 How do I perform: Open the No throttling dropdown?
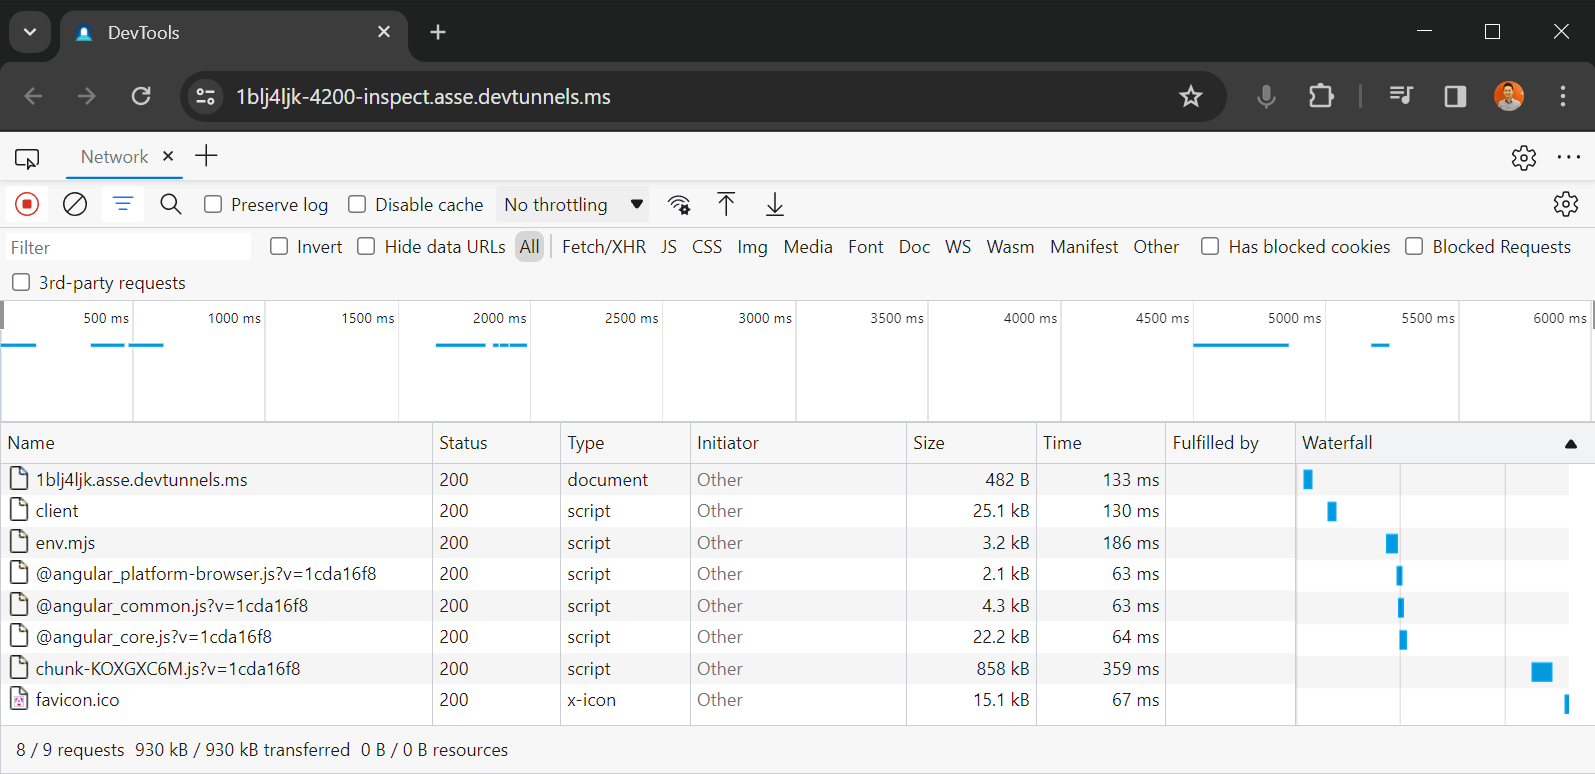click(x=573, y=205)
